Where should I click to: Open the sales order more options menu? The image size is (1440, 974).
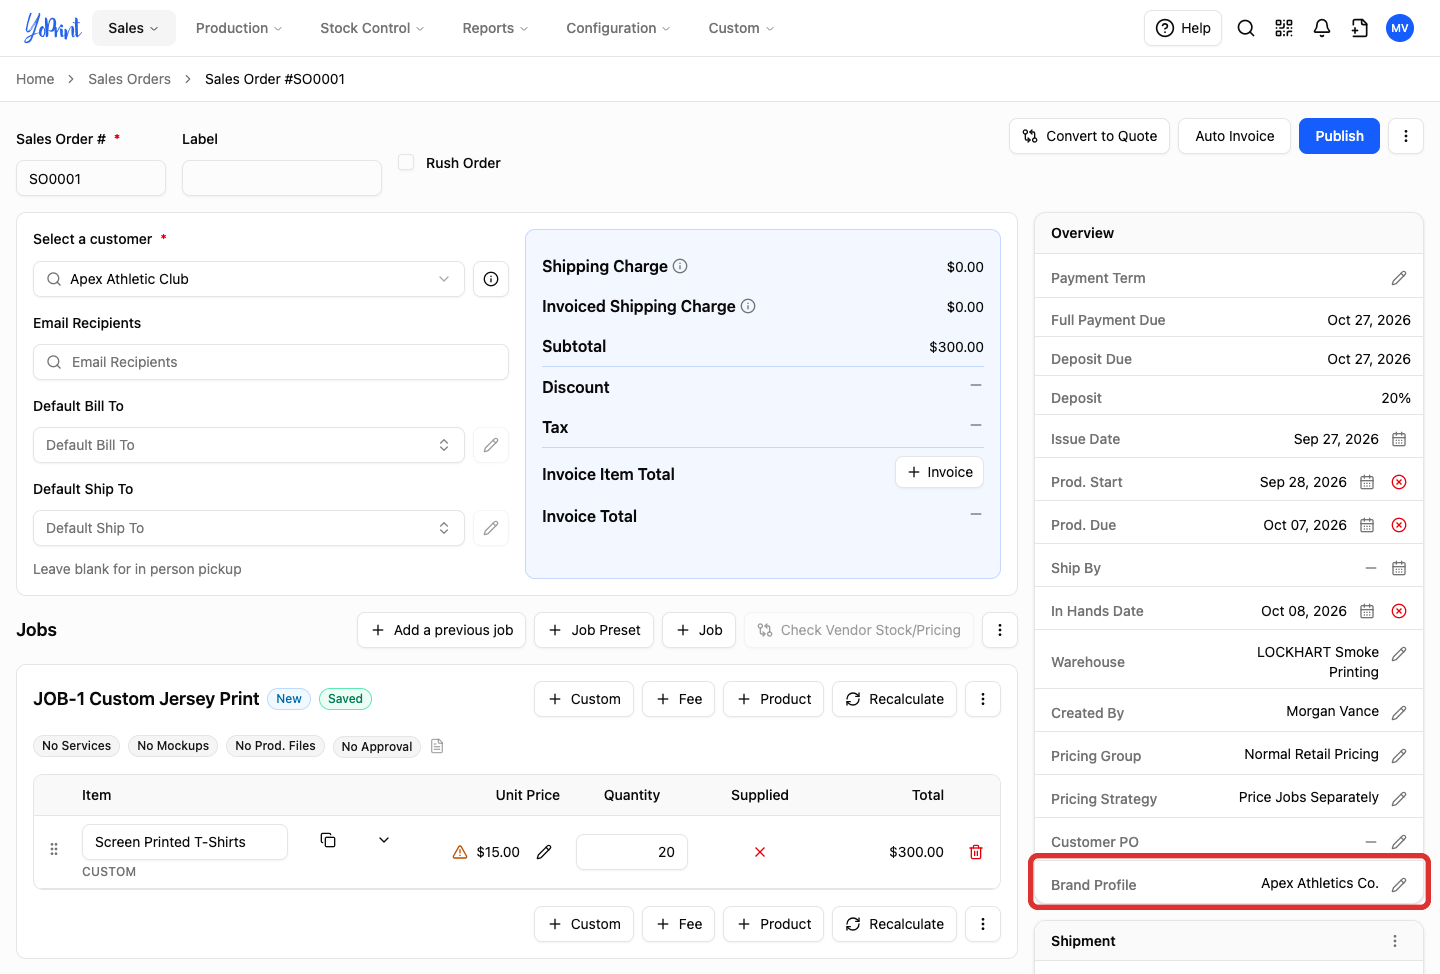pyautogui.click(x=1406, y=136)
